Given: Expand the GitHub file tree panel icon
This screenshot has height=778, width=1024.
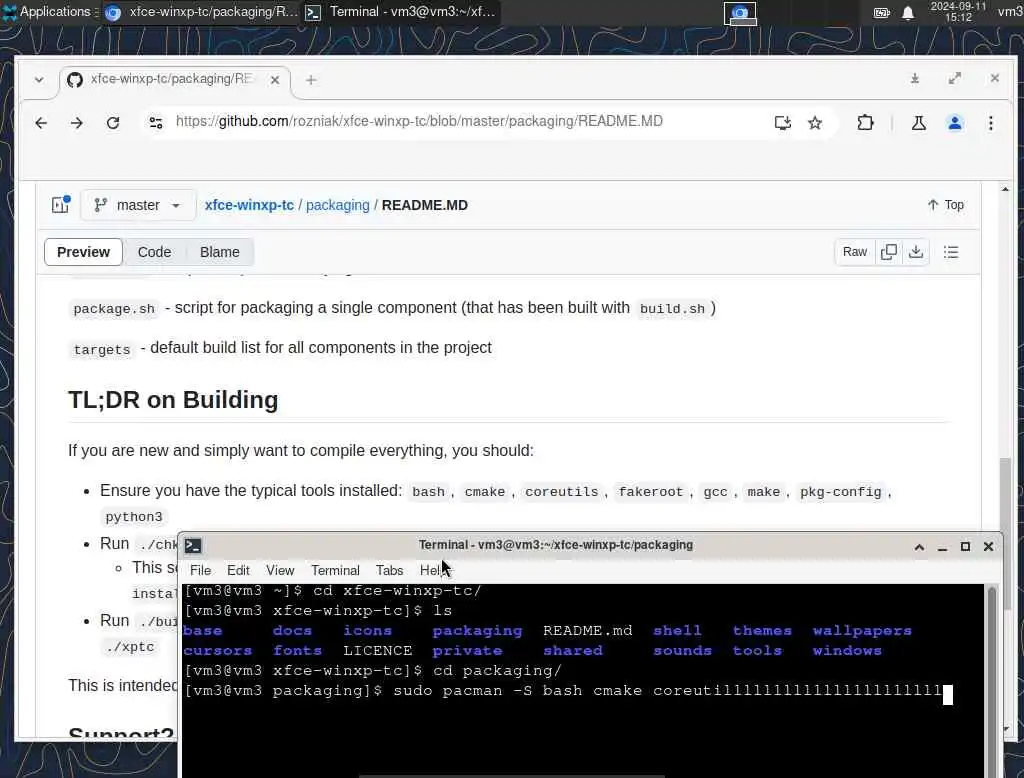Looking at the screenshot, I should [61, 204].
